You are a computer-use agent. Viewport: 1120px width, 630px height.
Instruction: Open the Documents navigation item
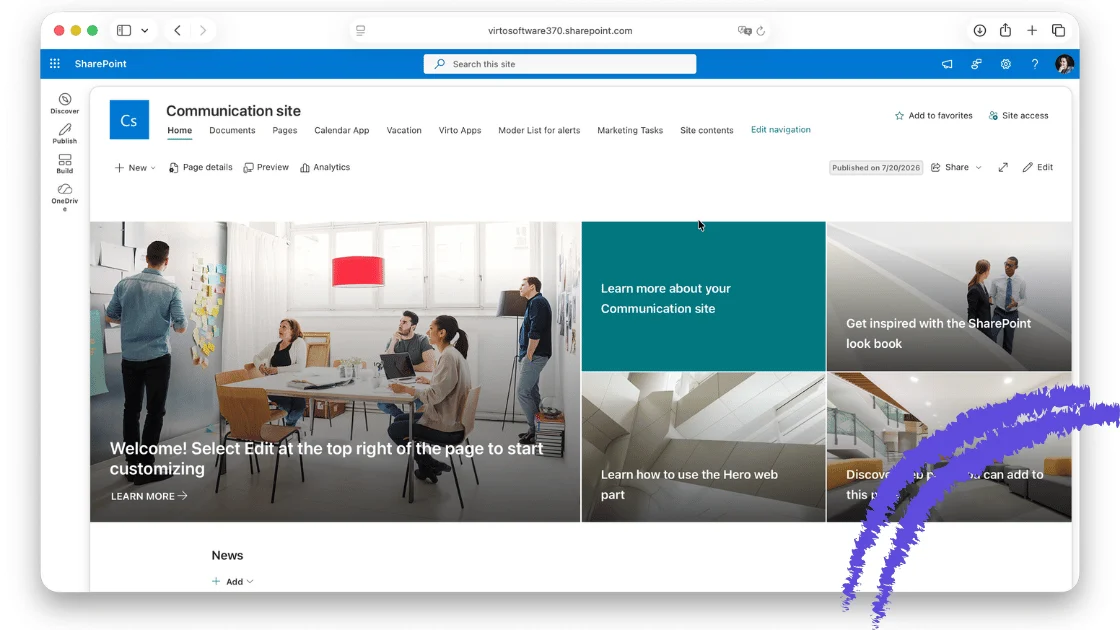pos(232,131)
